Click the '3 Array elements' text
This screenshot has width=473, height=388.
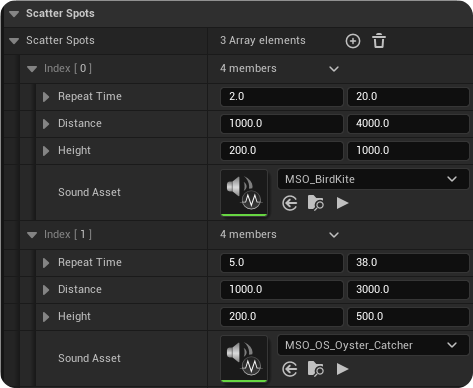click(263, 41)
